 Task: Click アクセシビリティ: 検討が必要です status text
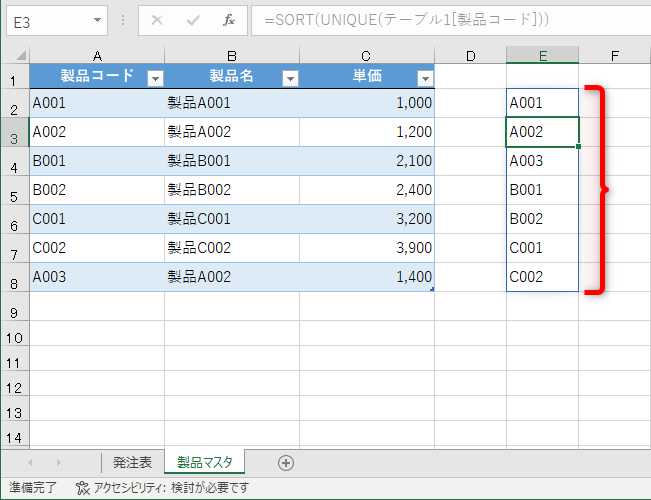coord(171,487)
